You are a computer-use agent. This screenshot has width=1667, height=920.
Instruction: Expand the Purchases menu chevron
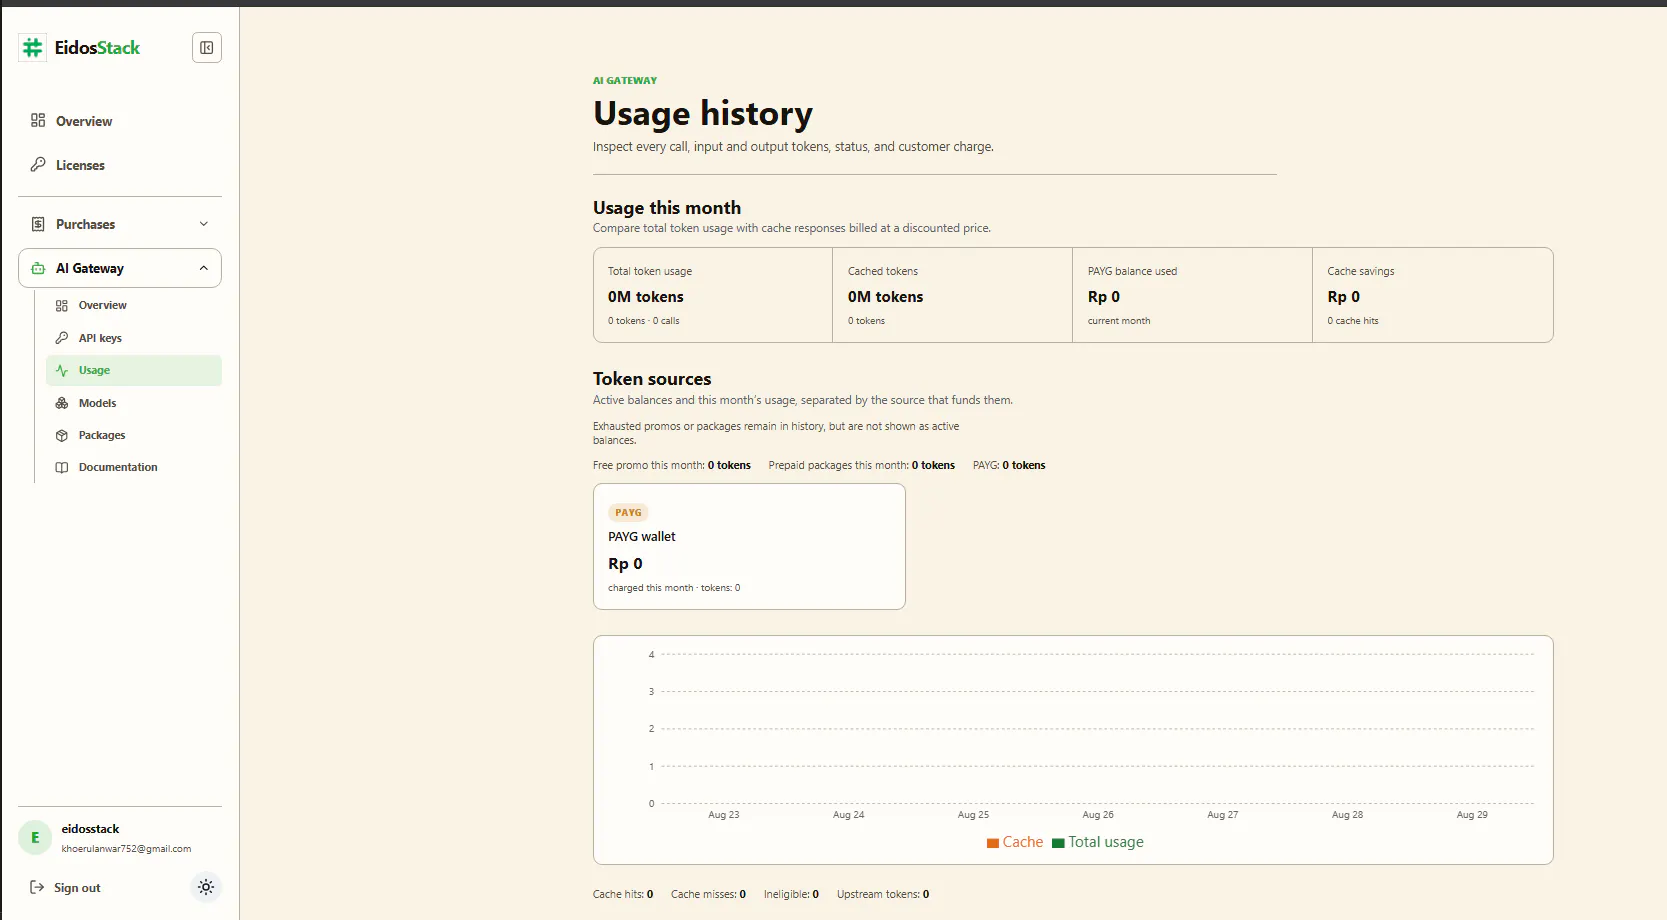204,224
